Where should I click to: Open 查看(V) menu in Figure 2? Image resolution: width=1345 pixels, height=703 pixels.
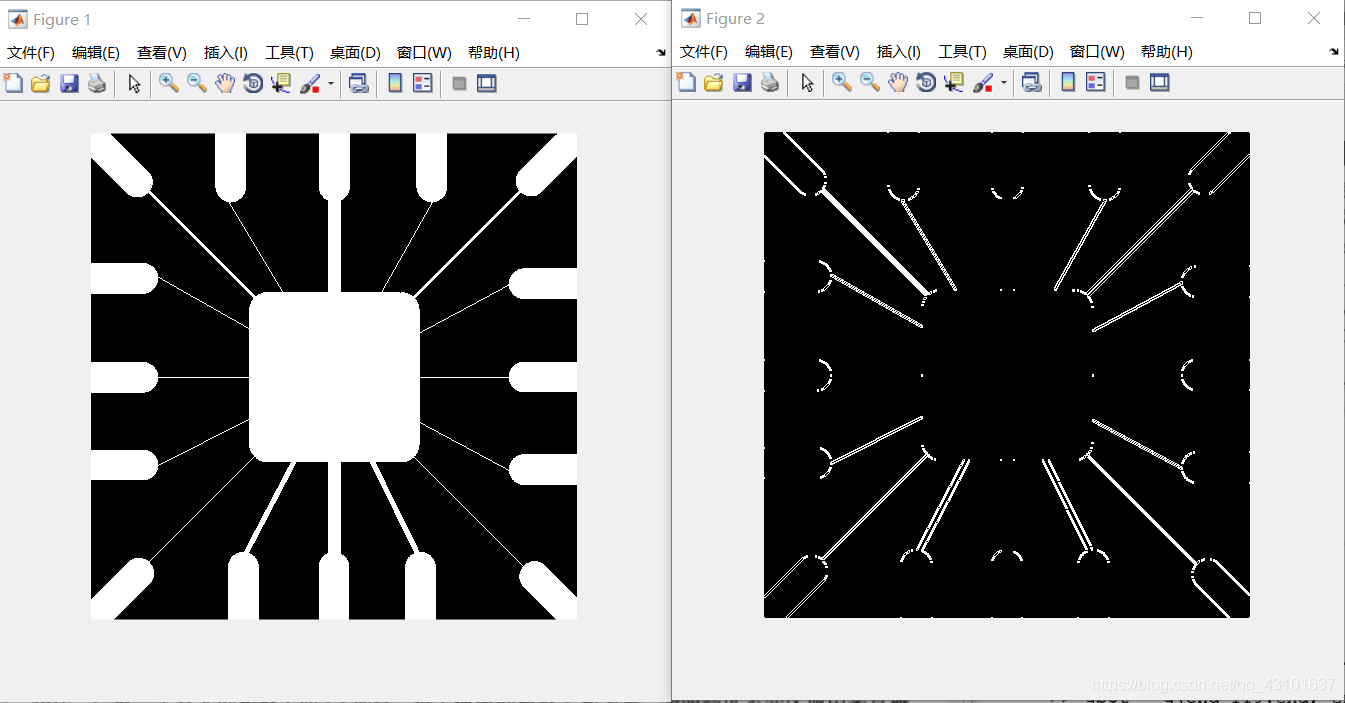[835, 52]
